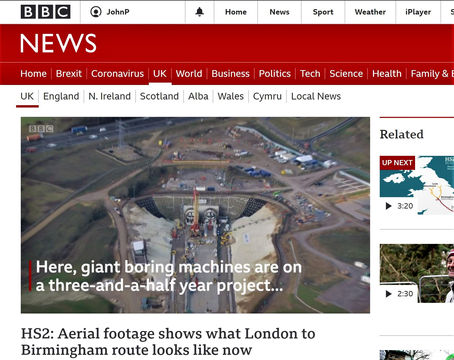Viewport: 454px width, 360px height.
Task: Open N. Ireland sub-section
Action: click(109, 96)
